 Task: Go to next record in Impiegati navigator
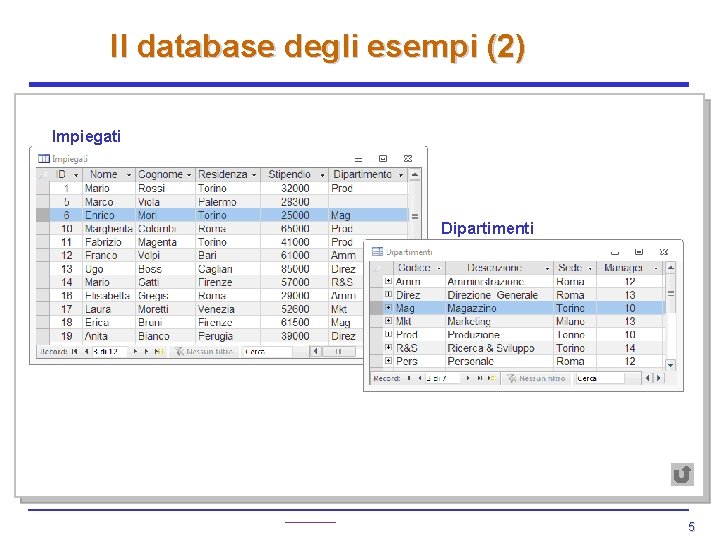pos(135,352)
